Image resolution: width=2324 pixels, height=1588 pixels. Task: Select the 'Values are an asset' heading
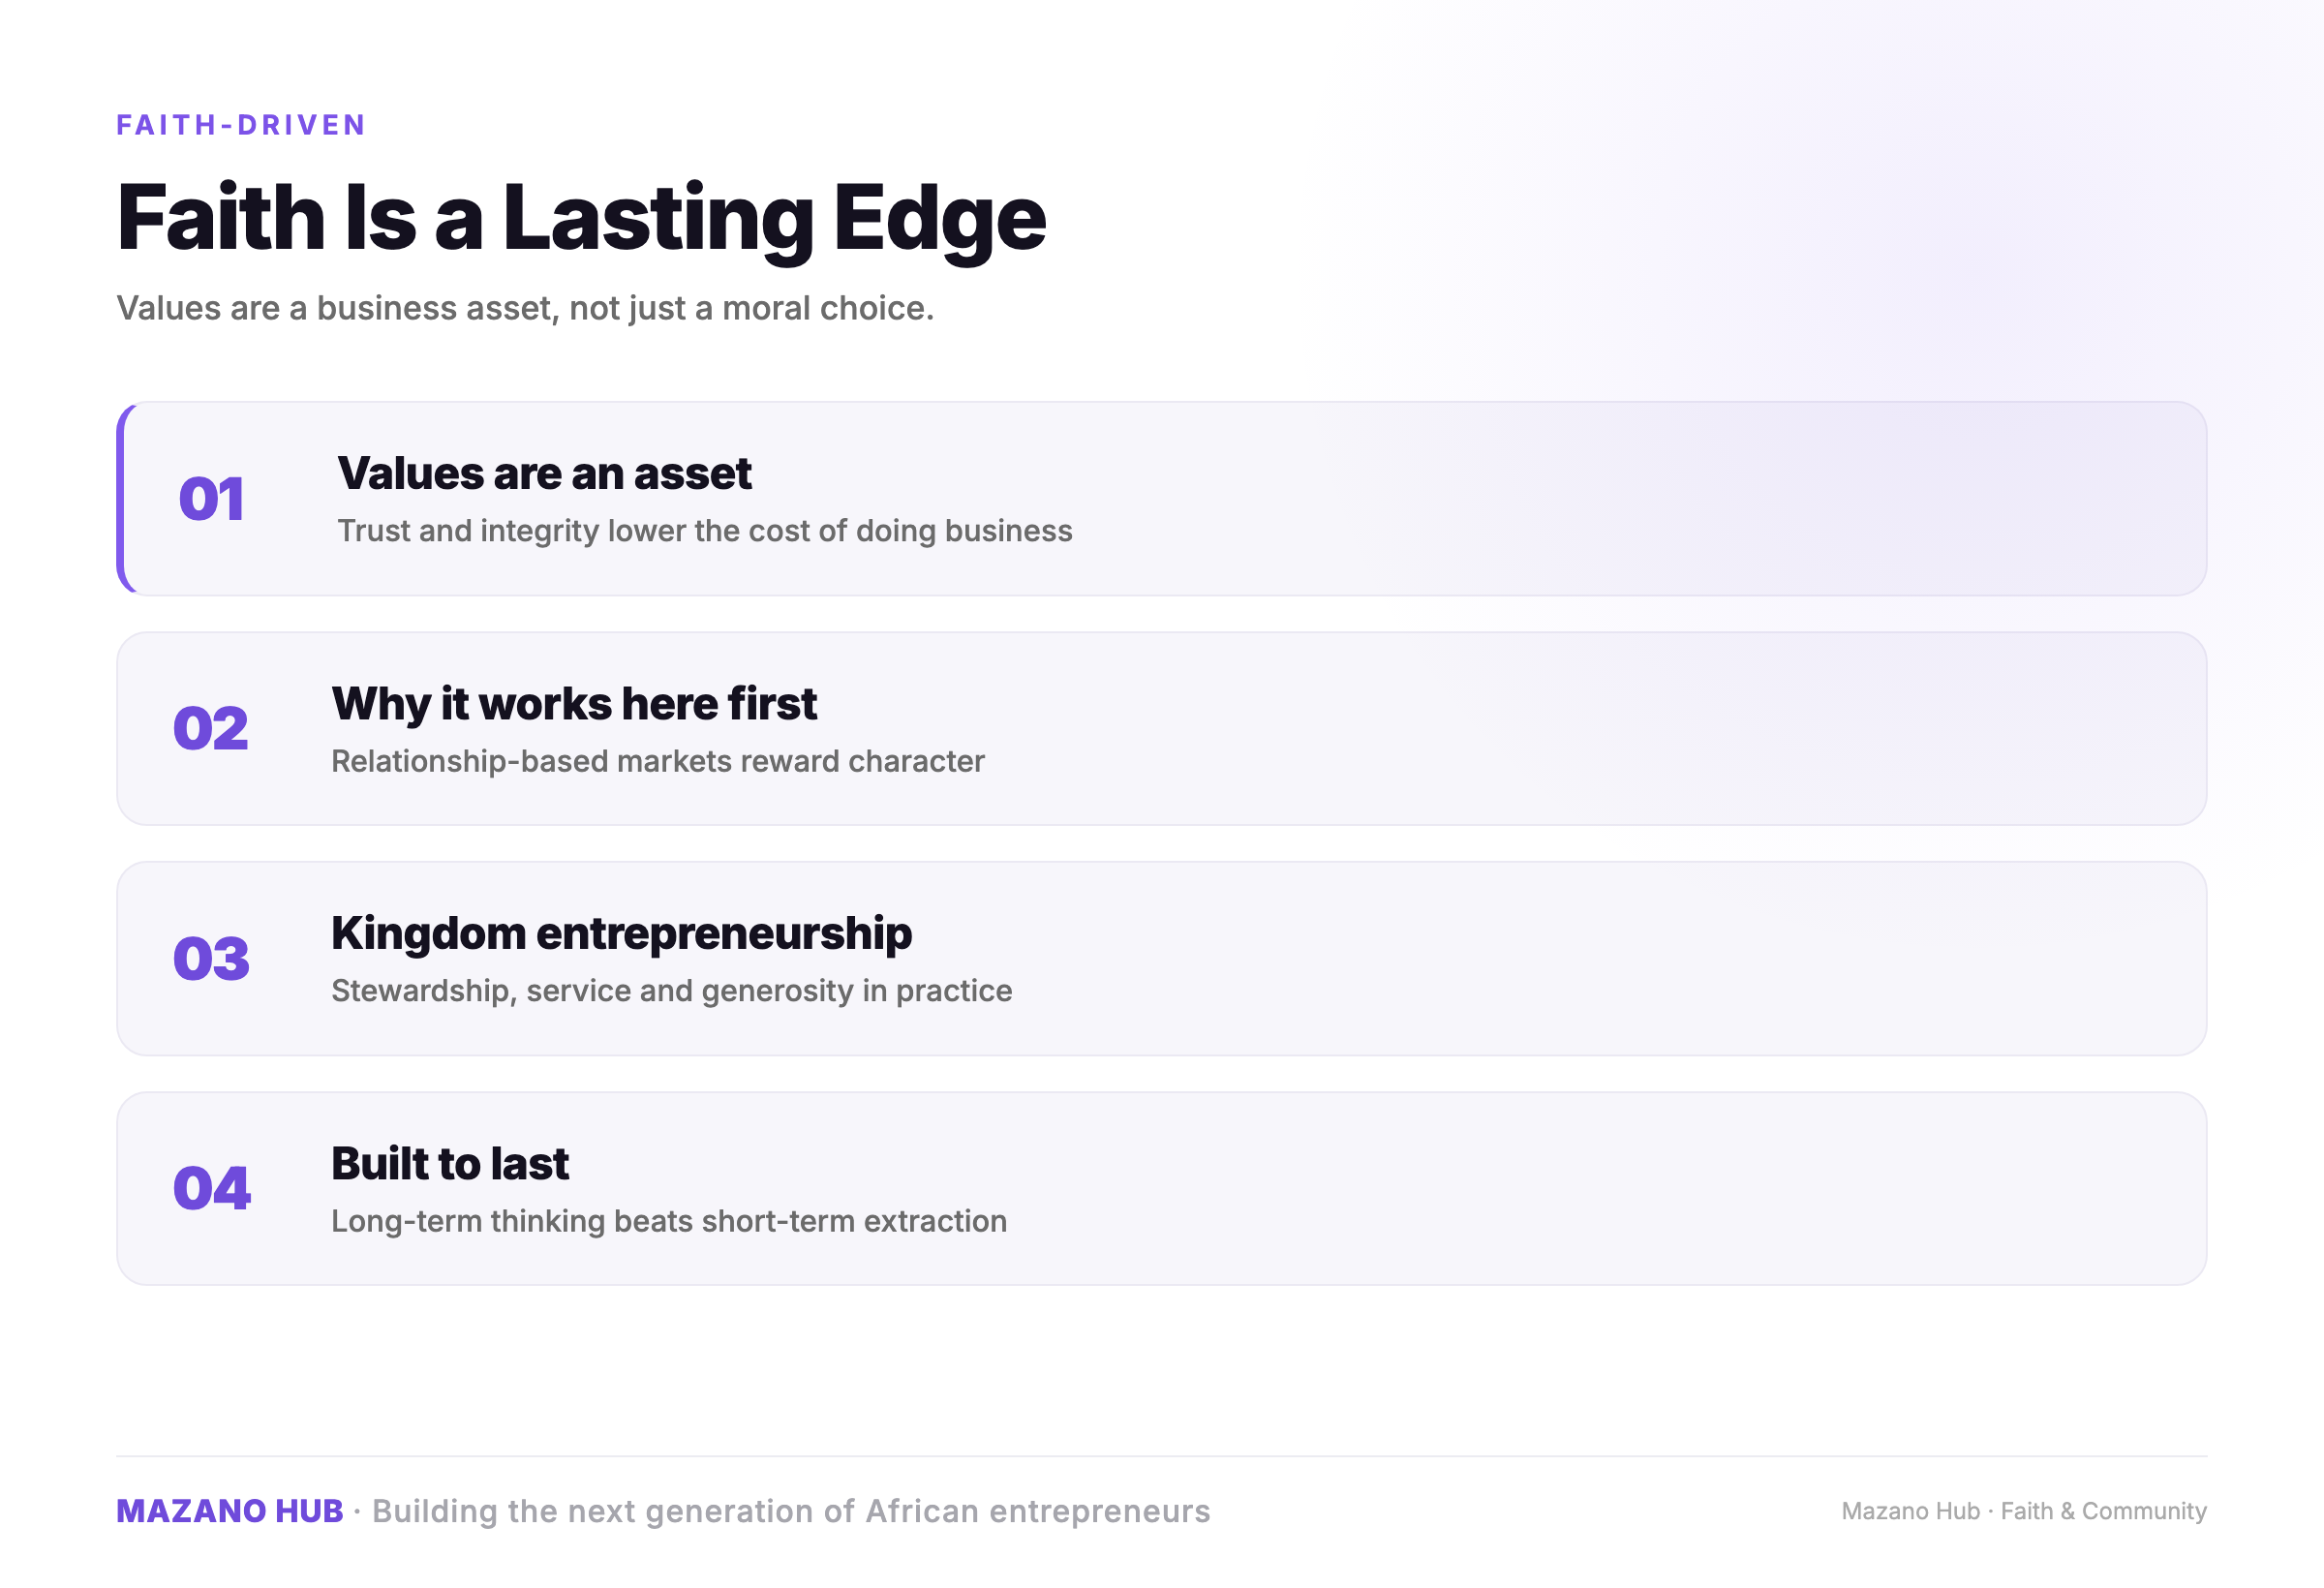coord(544,473)
